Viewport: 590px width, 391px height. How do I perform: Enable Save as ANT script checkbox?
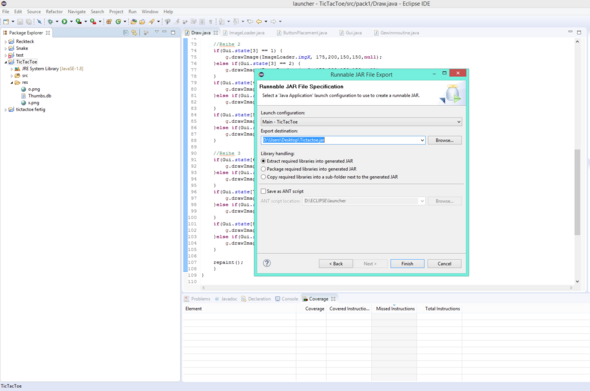click(263, 191)
